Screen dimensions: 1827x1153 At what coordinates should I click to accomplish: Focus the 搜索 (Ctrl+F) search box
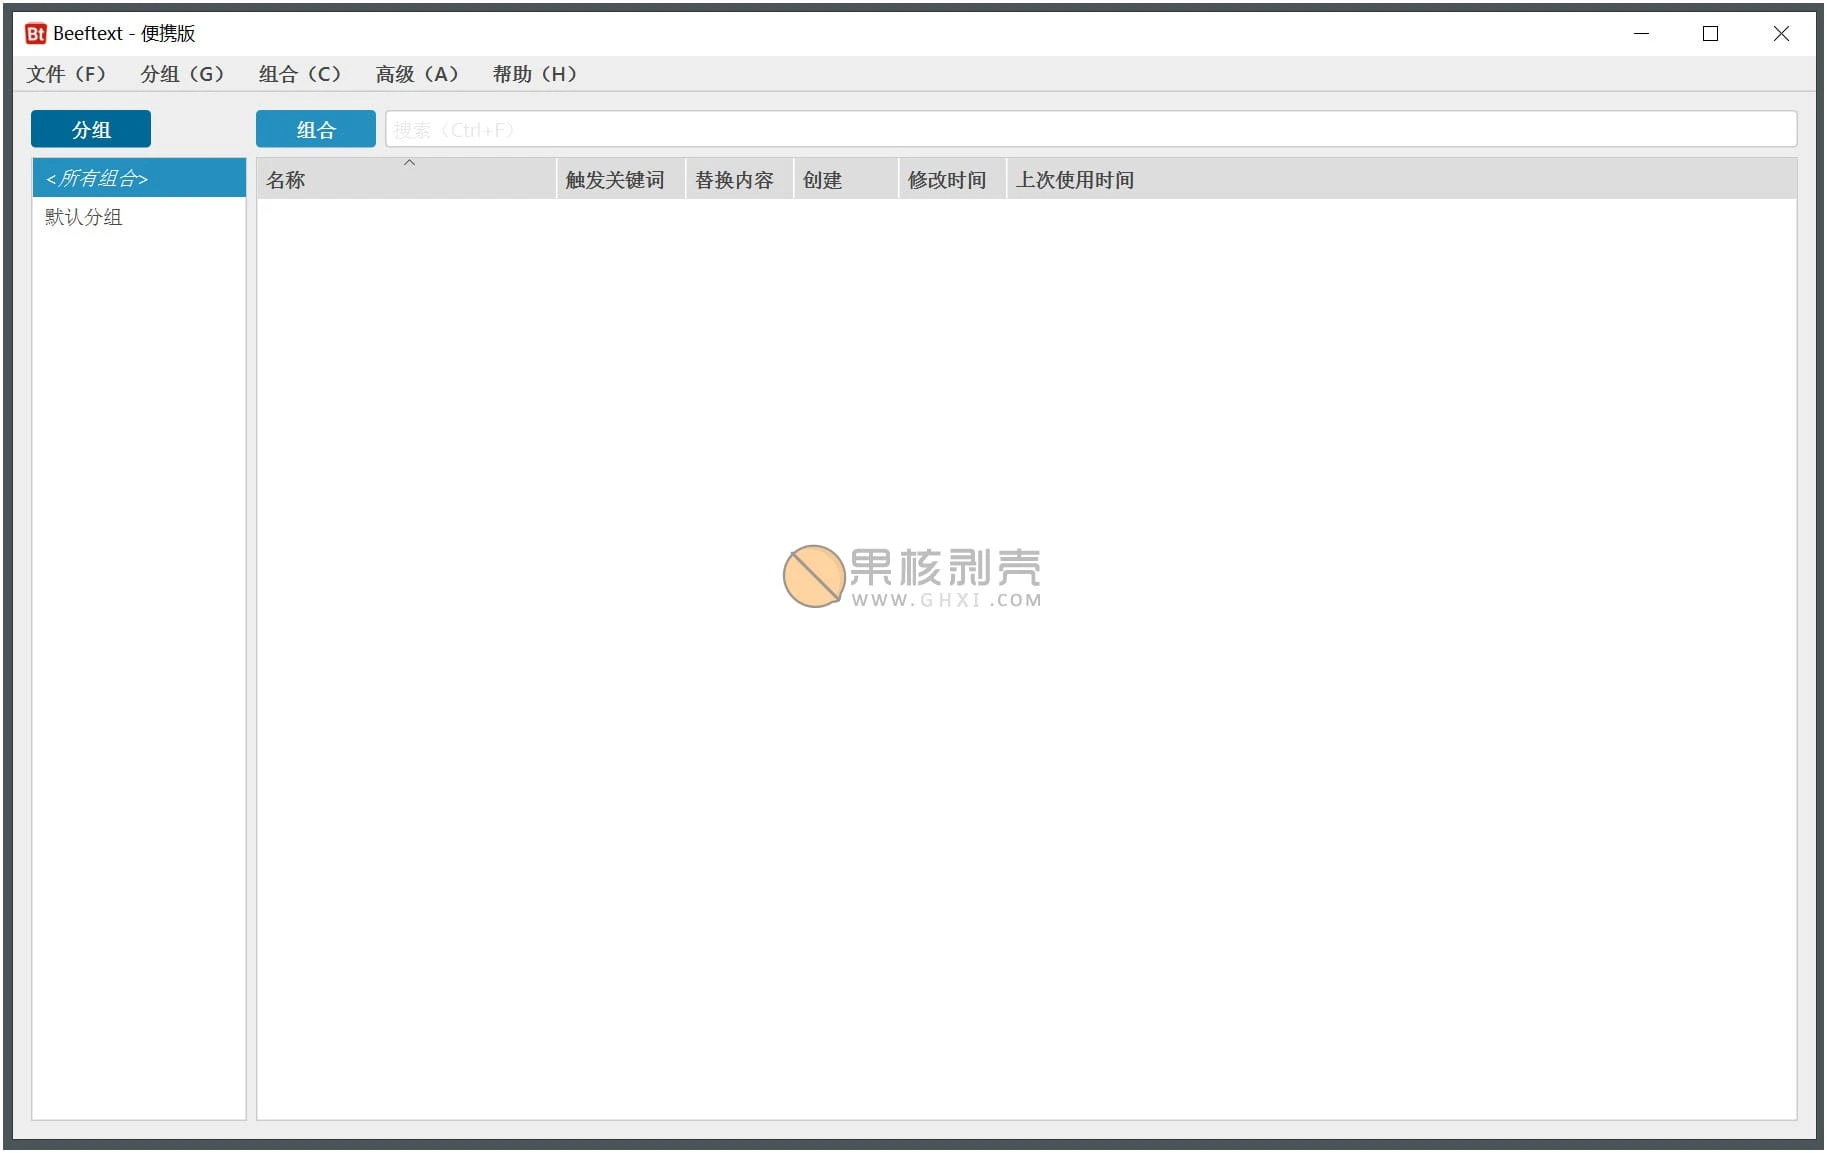pyautogui.click(x=1090, y=130)
